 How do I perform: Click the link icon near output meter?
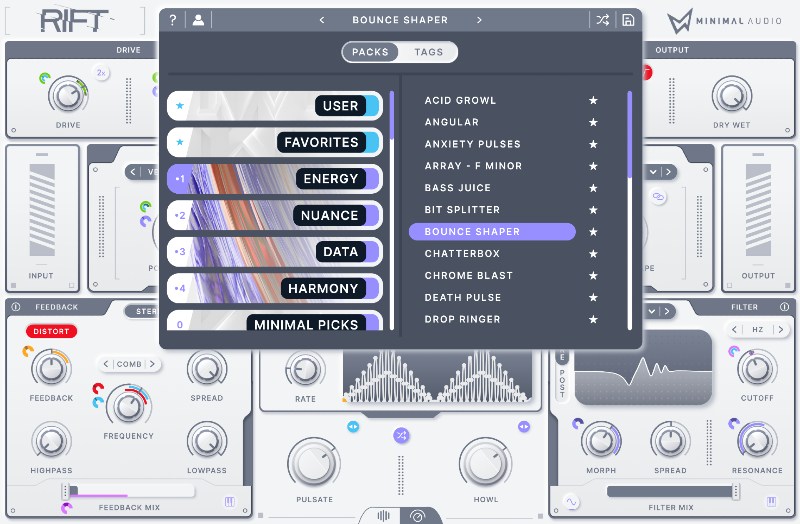(658, 196)
